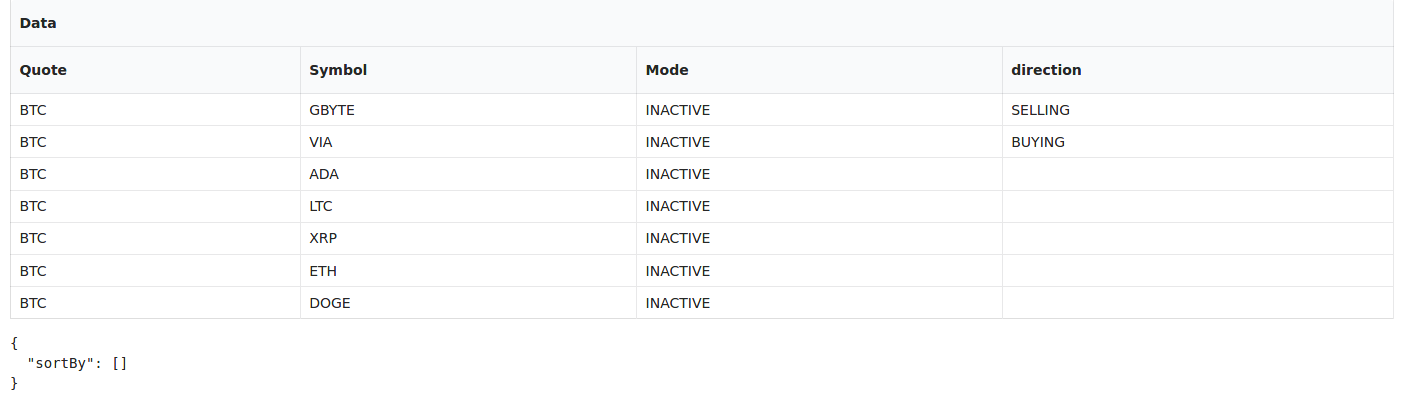Click the BUYING direction cell

pos(1197,142)
